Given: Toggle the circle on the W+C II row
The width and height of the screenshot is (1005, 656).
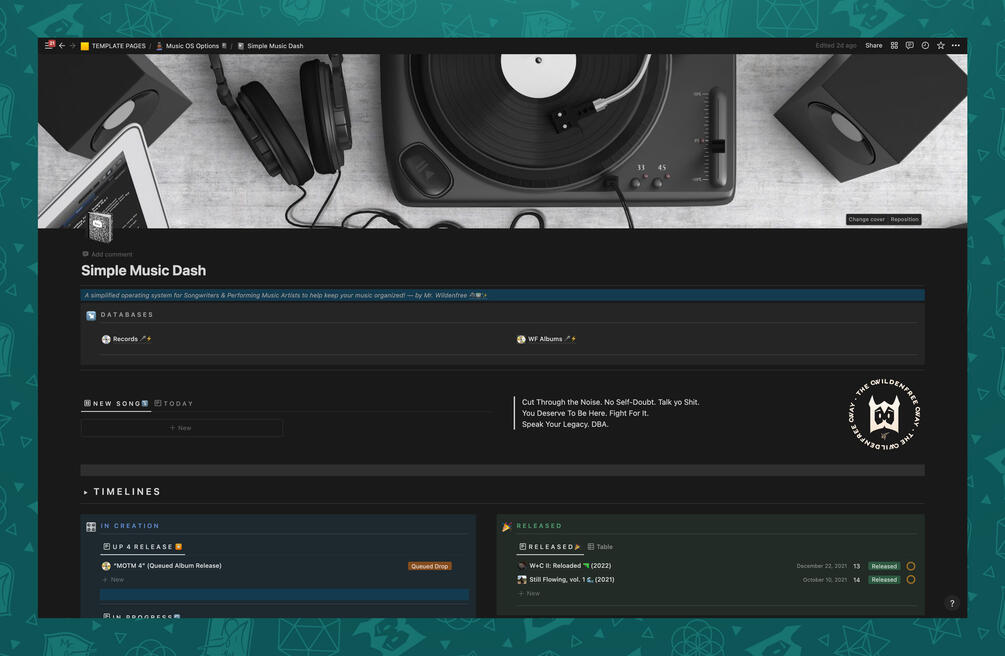Looking at the screenshot, I should click(x=911, y=566).
